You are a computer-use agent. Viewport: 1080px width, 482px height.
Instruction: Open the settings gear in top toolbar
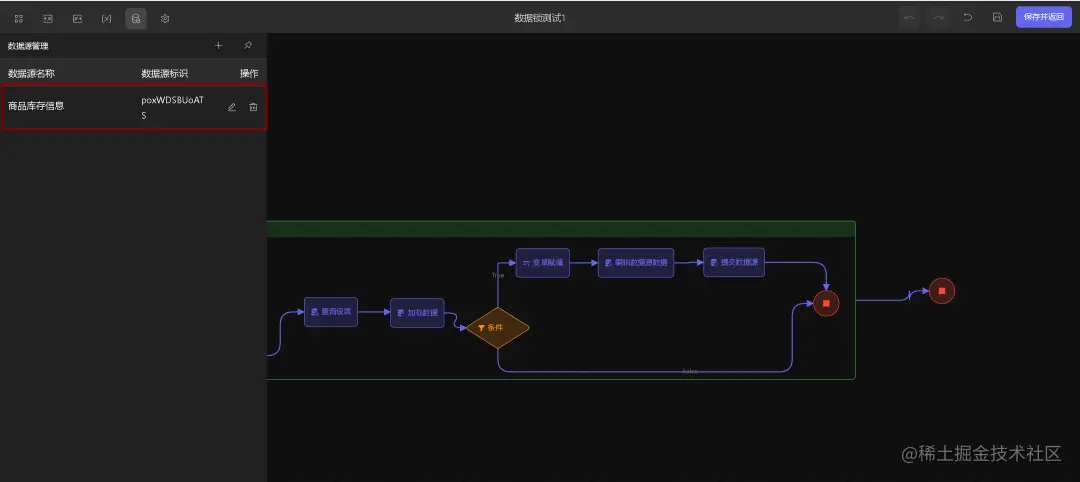[x=165, y=19]
